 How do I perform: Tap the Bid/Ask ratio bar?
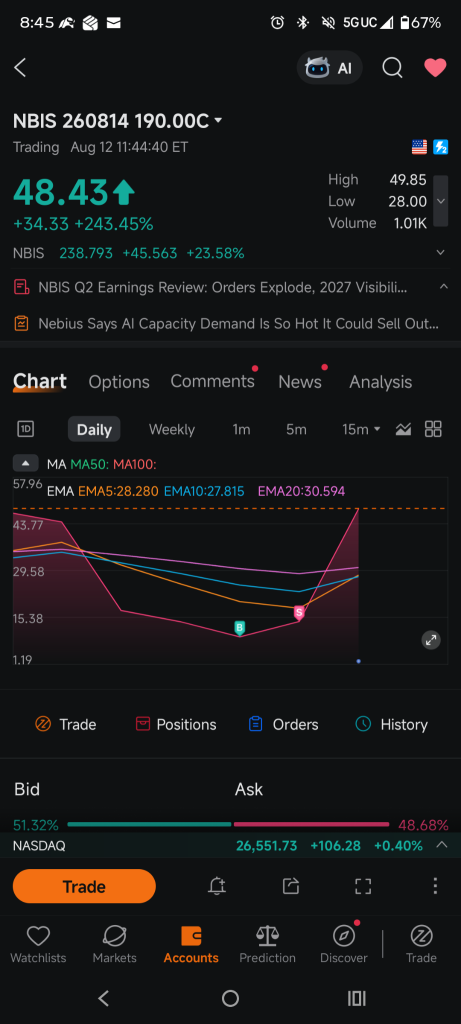pyautogui.click(x=228, y=824)
